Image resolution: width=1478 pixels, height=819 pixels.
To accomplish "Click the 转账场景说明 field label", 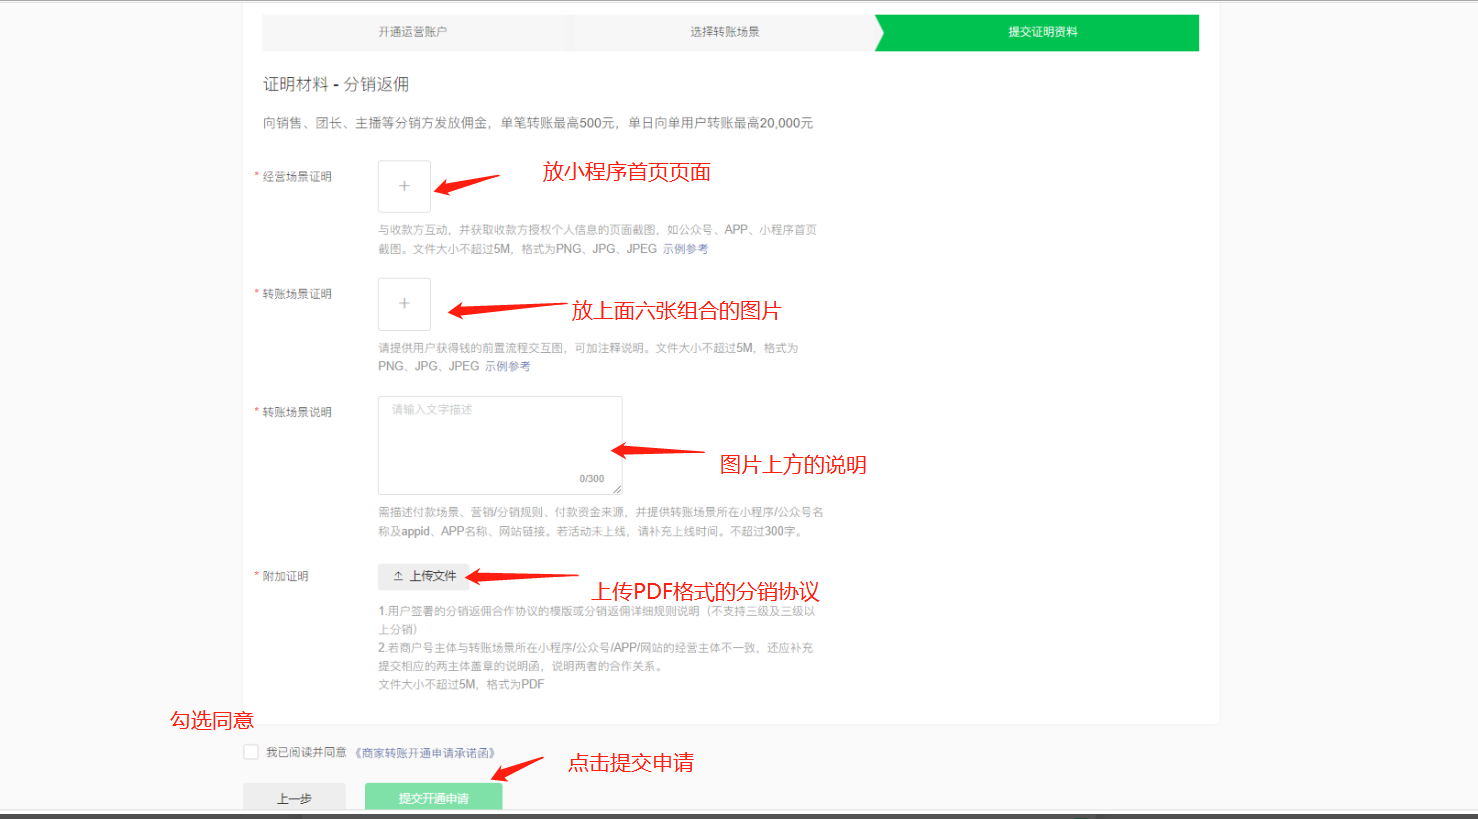I will tap(297, 412).
